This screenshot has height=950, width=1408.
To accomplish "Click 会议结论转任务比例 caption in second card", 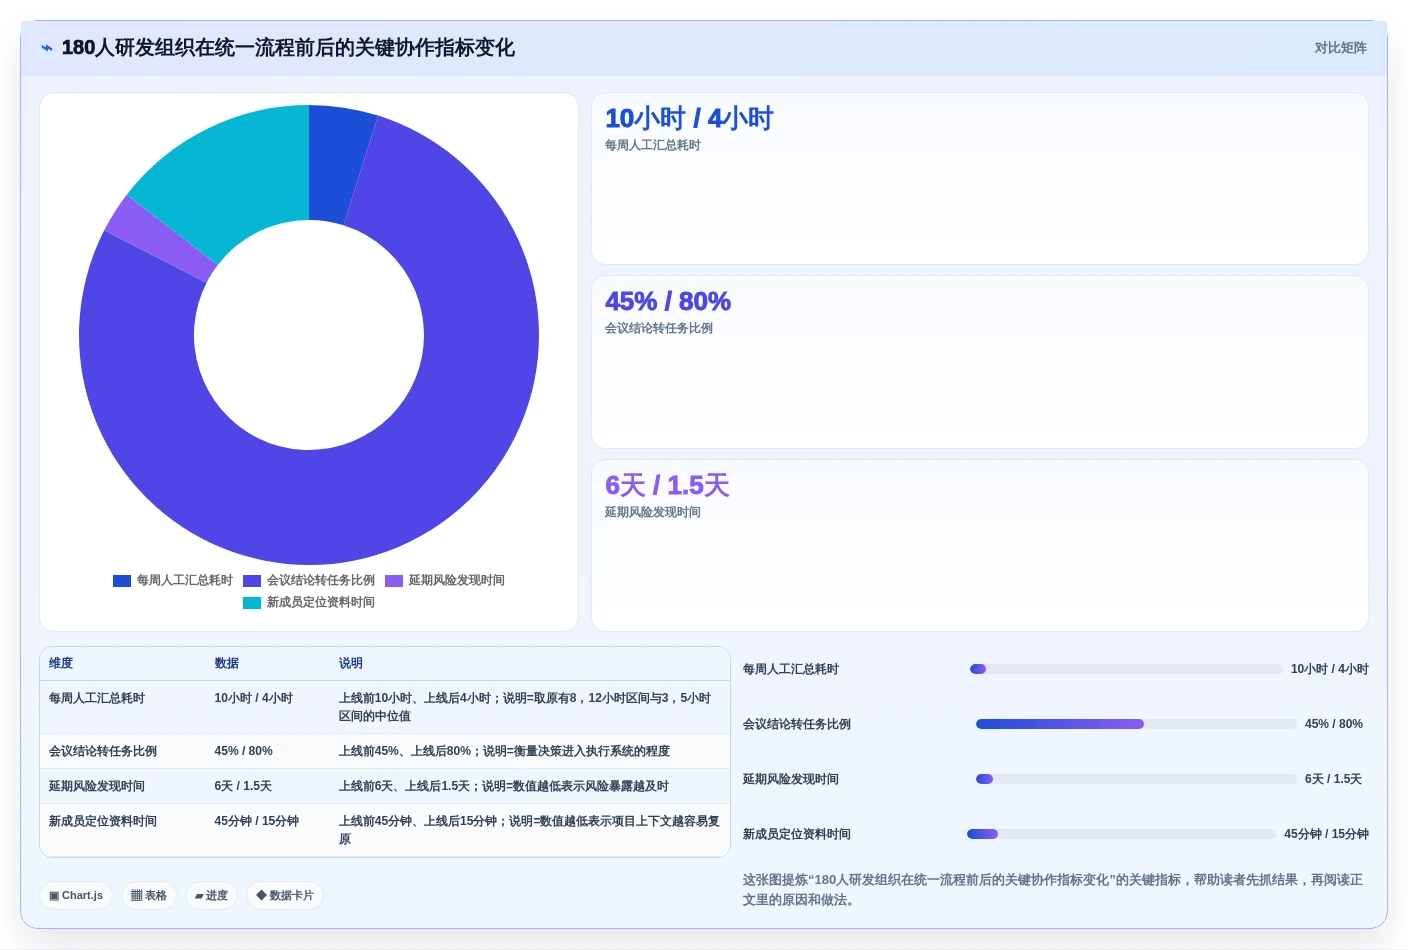I will (x=659, y=329).
